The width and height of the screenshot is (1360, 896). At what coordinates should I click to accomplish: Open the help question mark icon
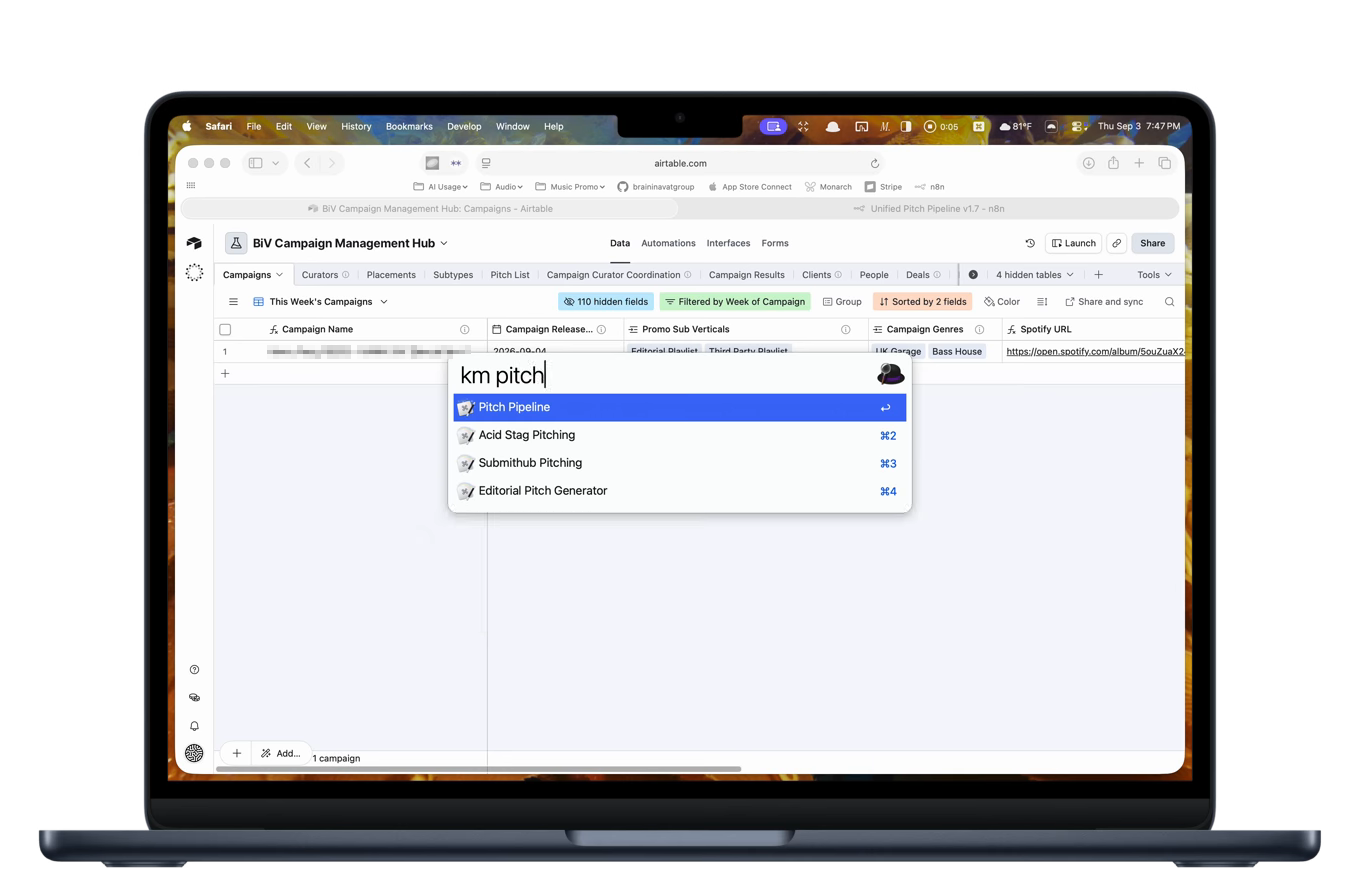tap(194, 670)
